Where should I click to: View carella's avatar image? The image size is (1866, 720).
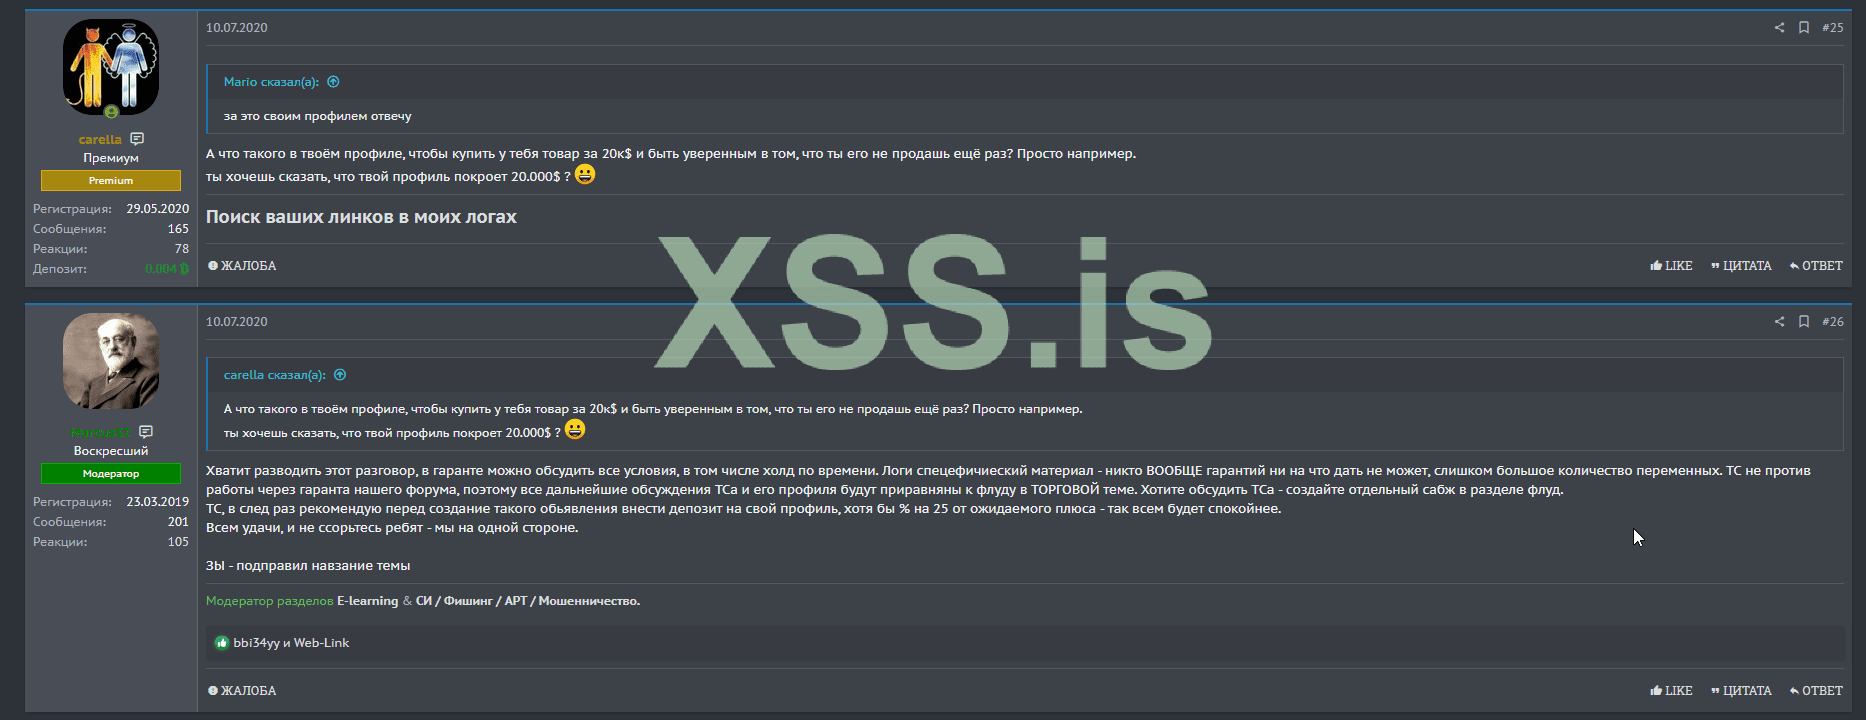111,67
